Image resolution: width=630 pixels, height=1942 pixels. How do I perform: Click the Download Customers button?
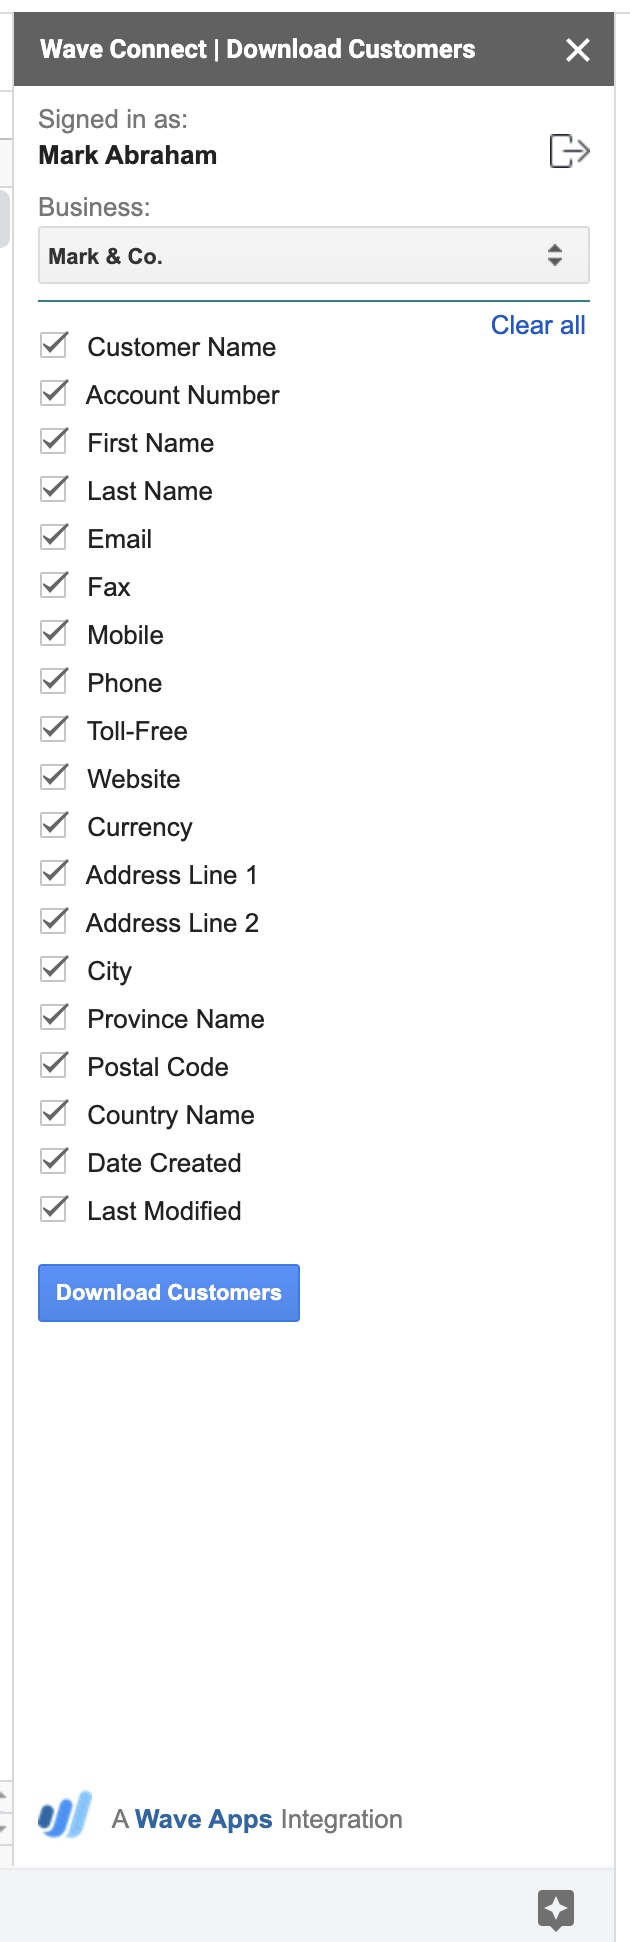pos(168,1292)
